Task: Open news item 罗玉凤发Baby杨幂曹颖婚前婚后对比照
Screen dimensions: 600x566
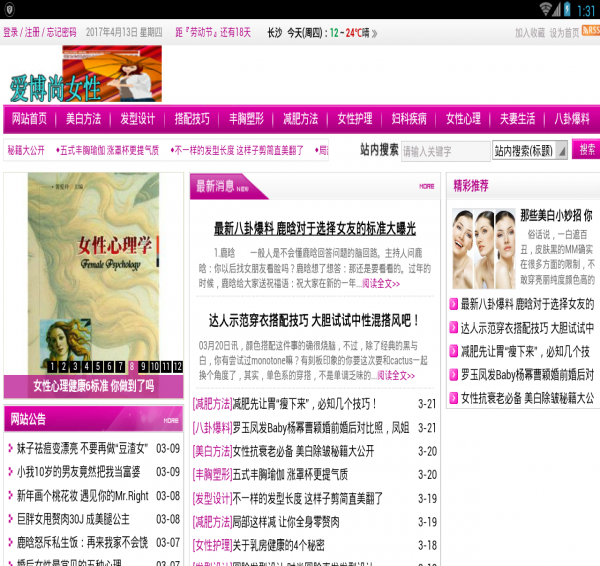Action: tap(321, 428)
